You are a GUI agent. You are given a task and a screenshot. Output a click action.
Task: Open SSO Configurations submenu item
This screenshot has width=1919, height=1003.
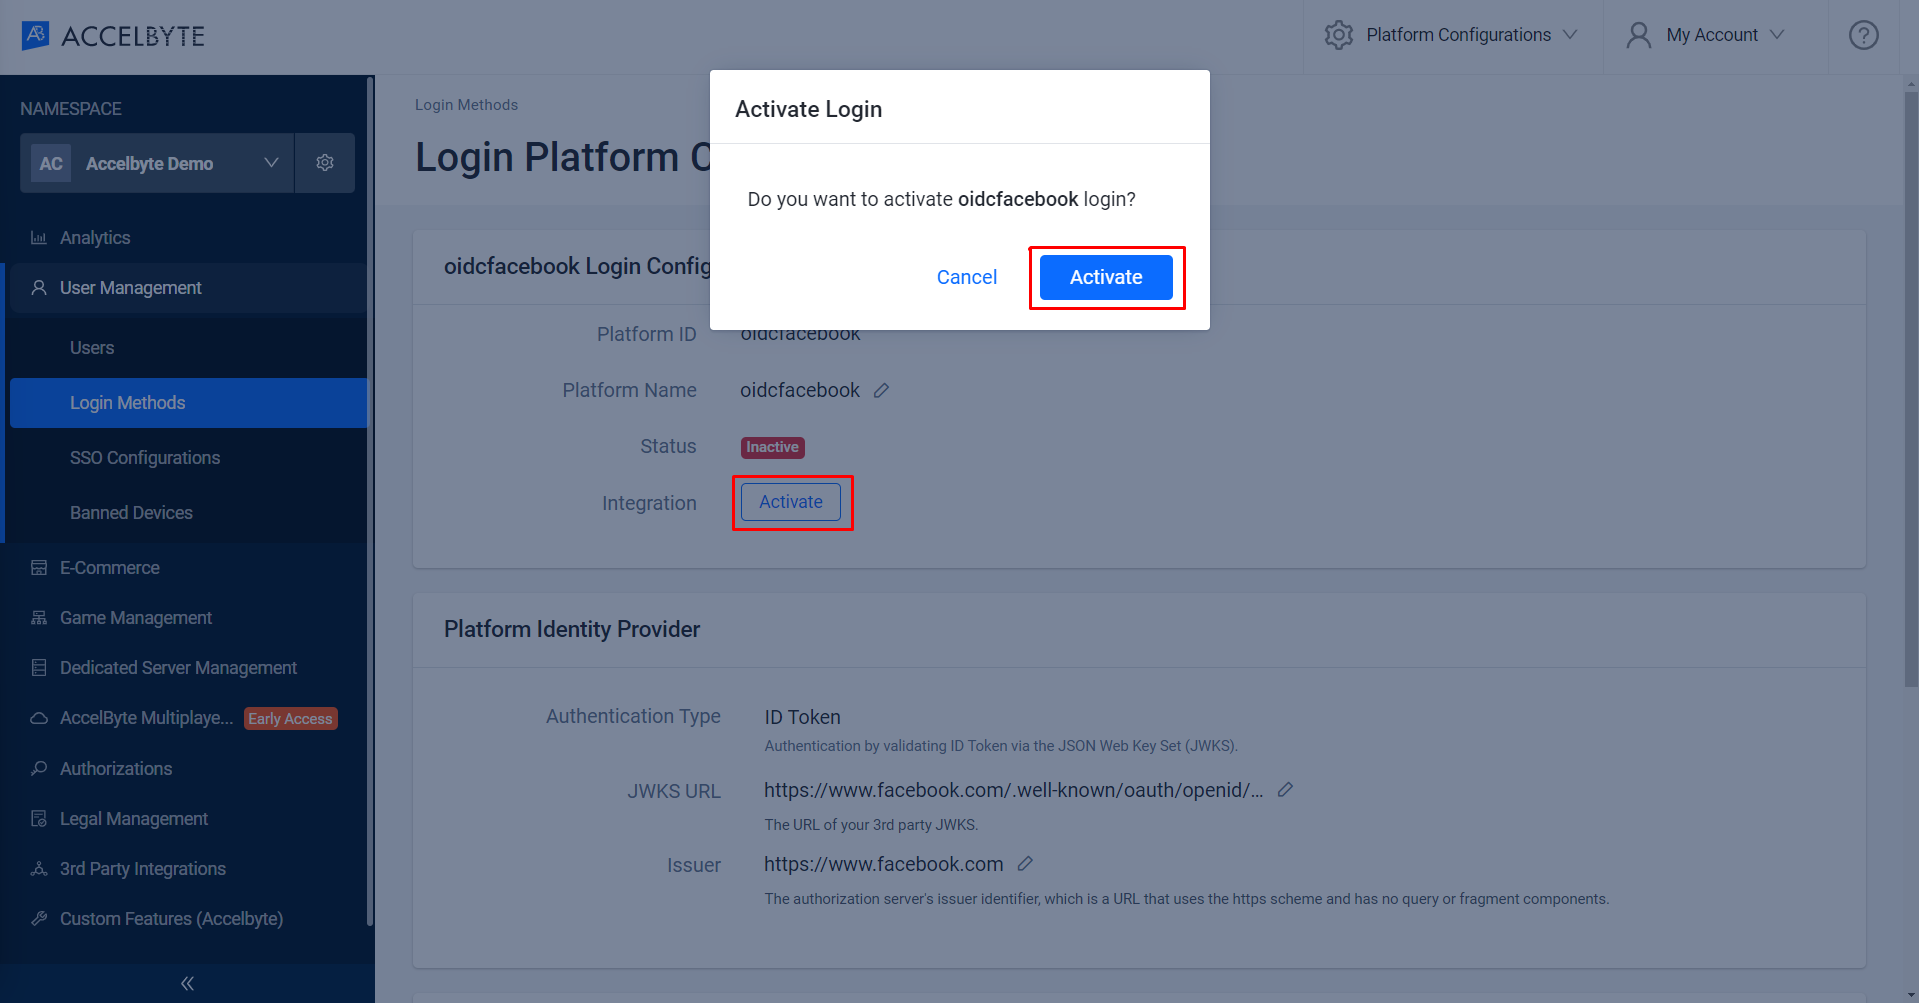tap(189, 458)
